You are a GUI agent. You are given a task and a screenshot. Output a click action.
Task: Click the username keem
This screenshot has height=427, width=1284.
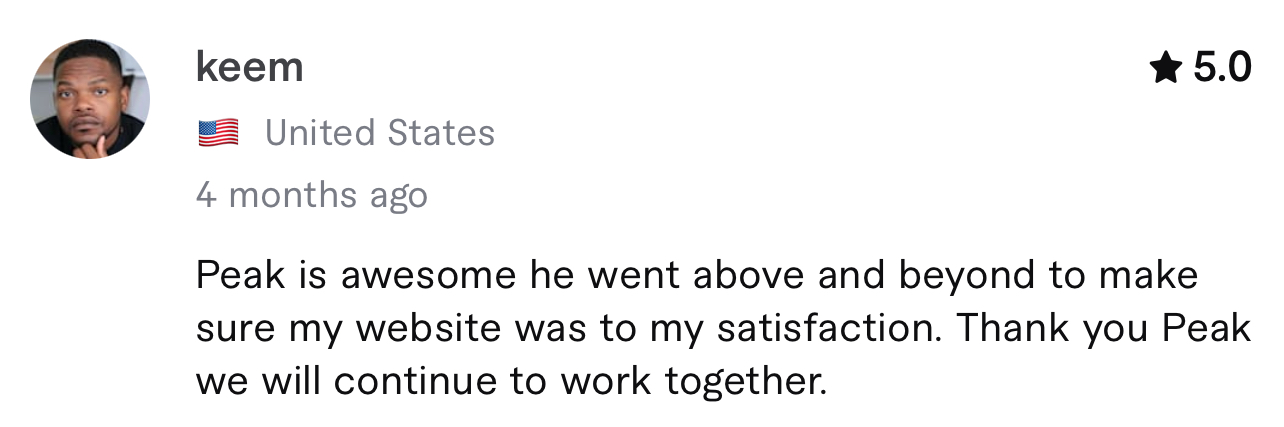(x=250, y=68)
